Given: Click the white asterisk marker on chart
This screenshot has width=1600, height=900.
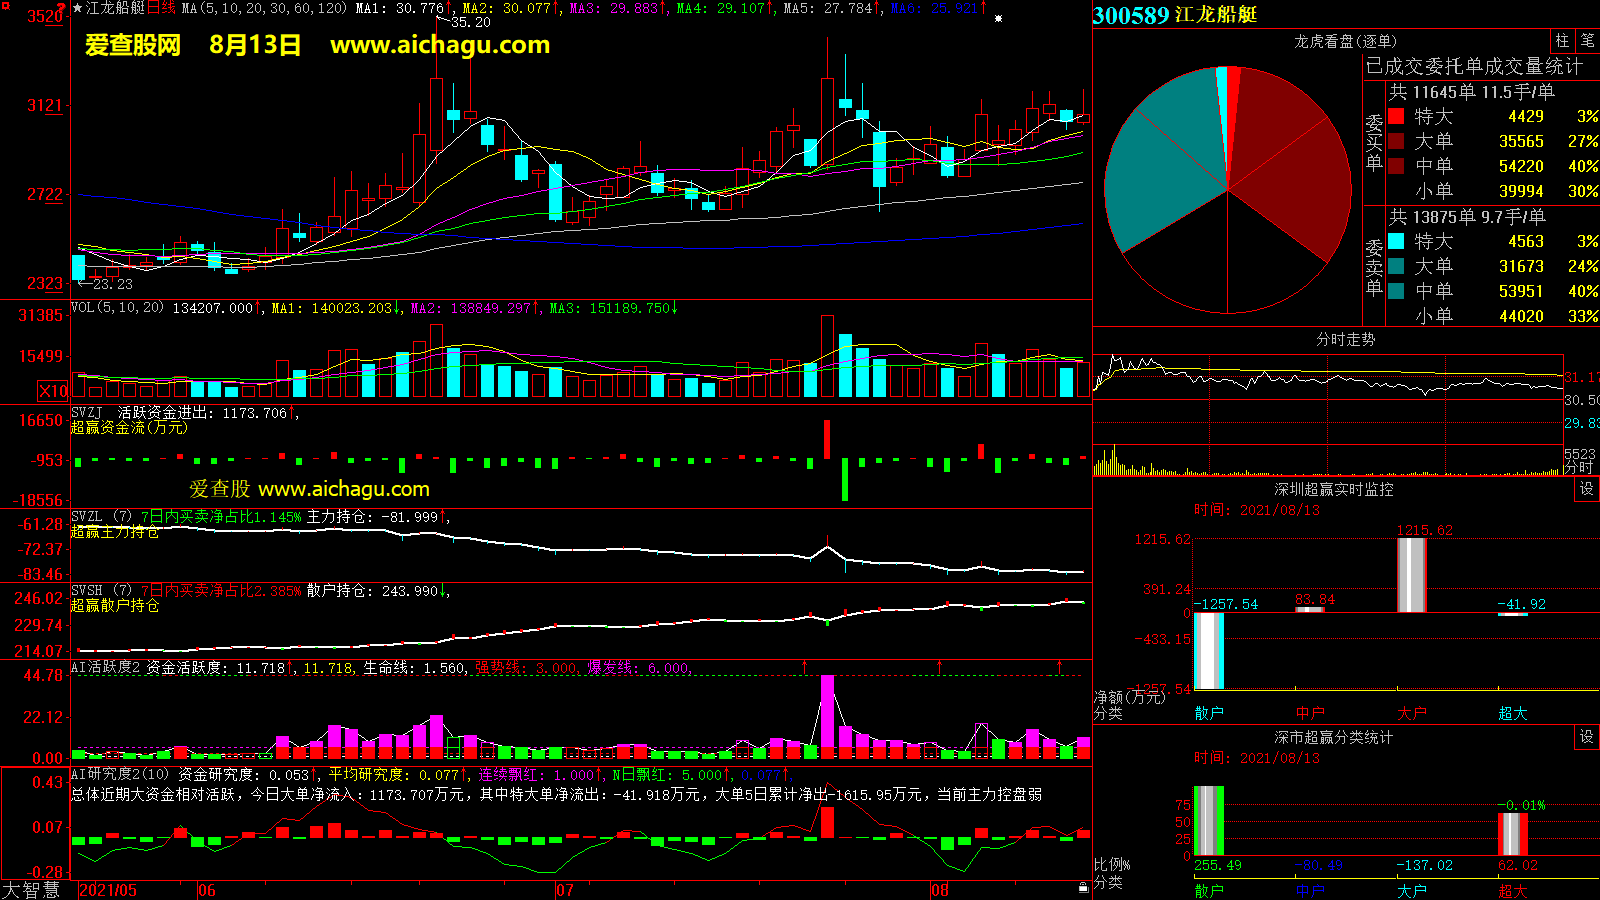Looking at the screenshot, I should tap(998, 19).
